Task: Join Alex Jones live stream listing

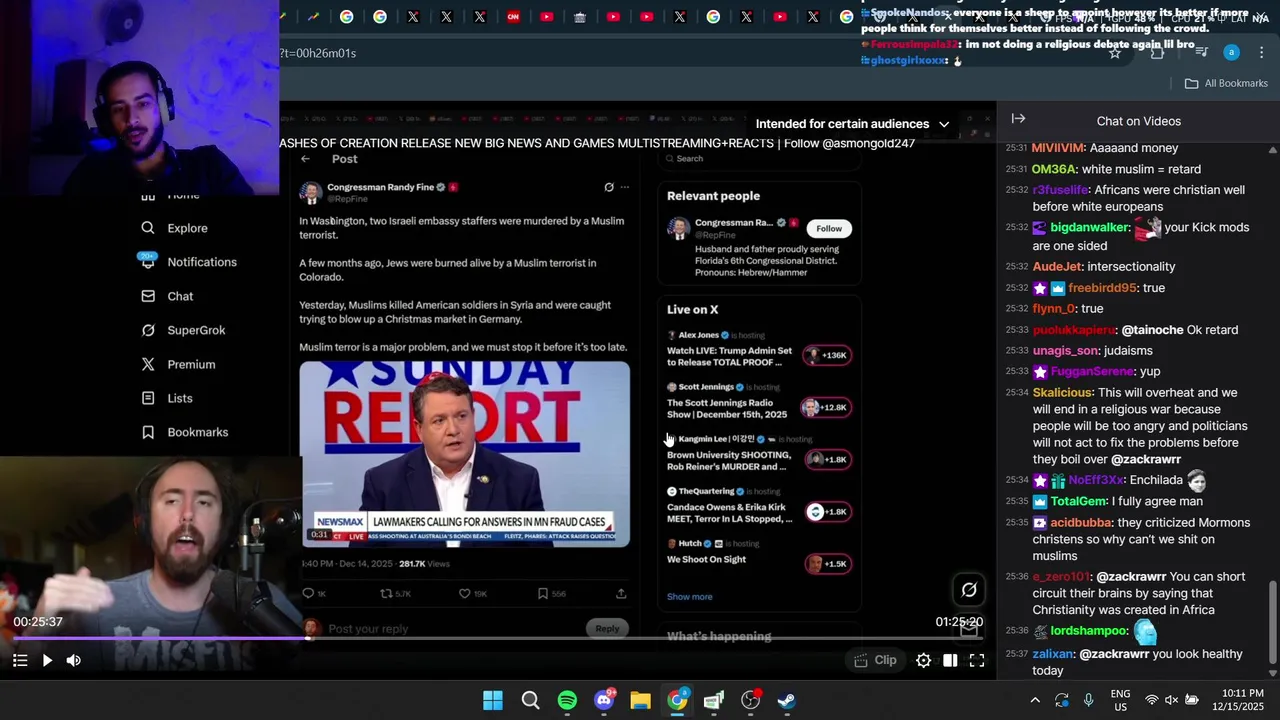Action: (759, 350)
